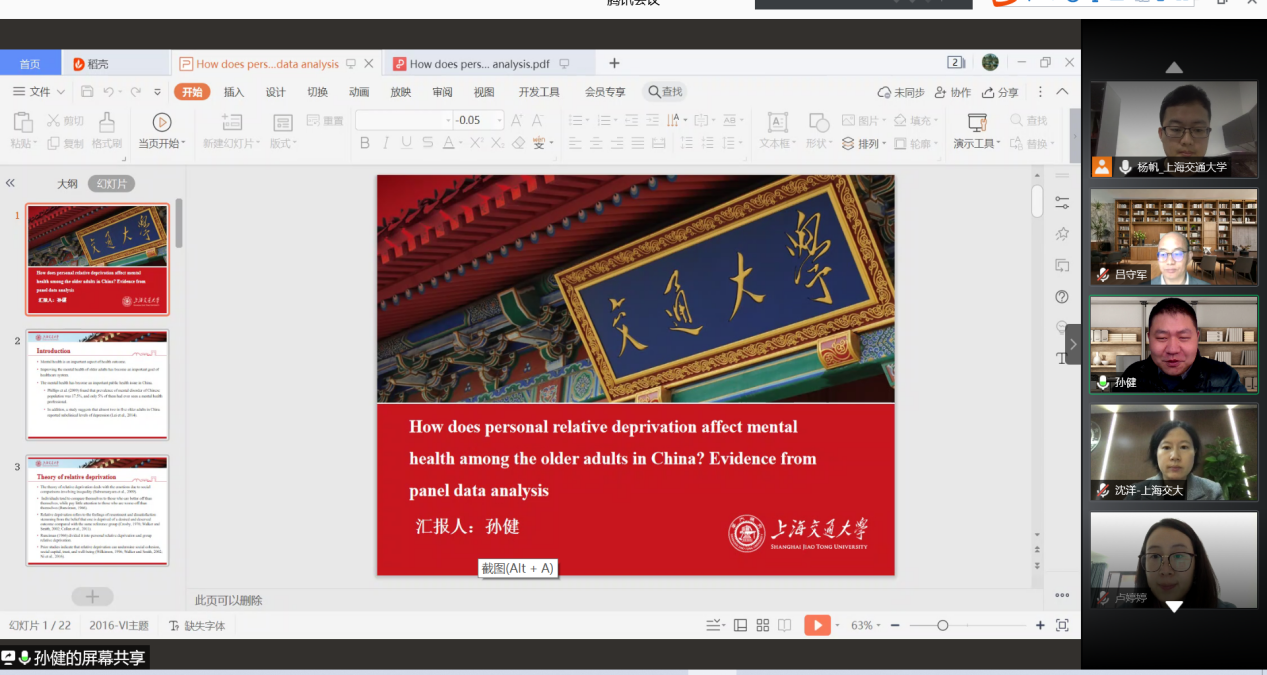Click 未同步 sync status button
The width and height of the screenshot is (1267, 675).
[901, 92]
